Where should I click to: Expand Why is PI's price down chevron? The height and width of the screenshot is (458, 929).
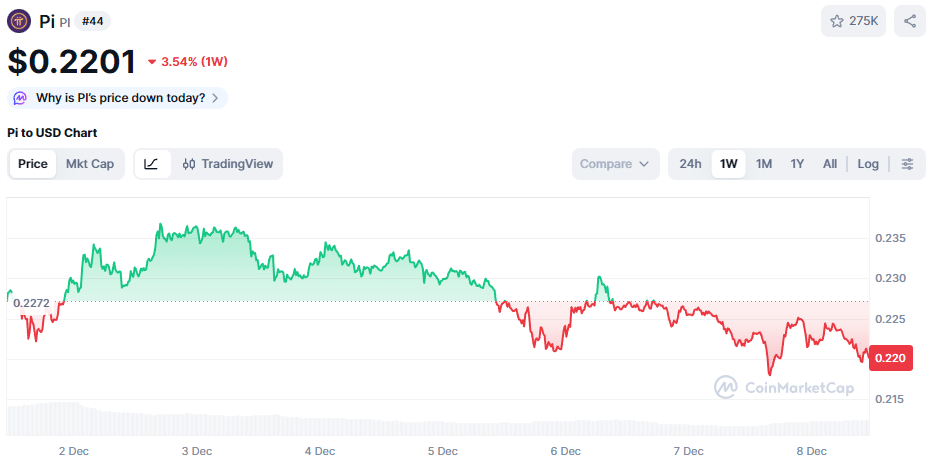[x=215, y=98]
